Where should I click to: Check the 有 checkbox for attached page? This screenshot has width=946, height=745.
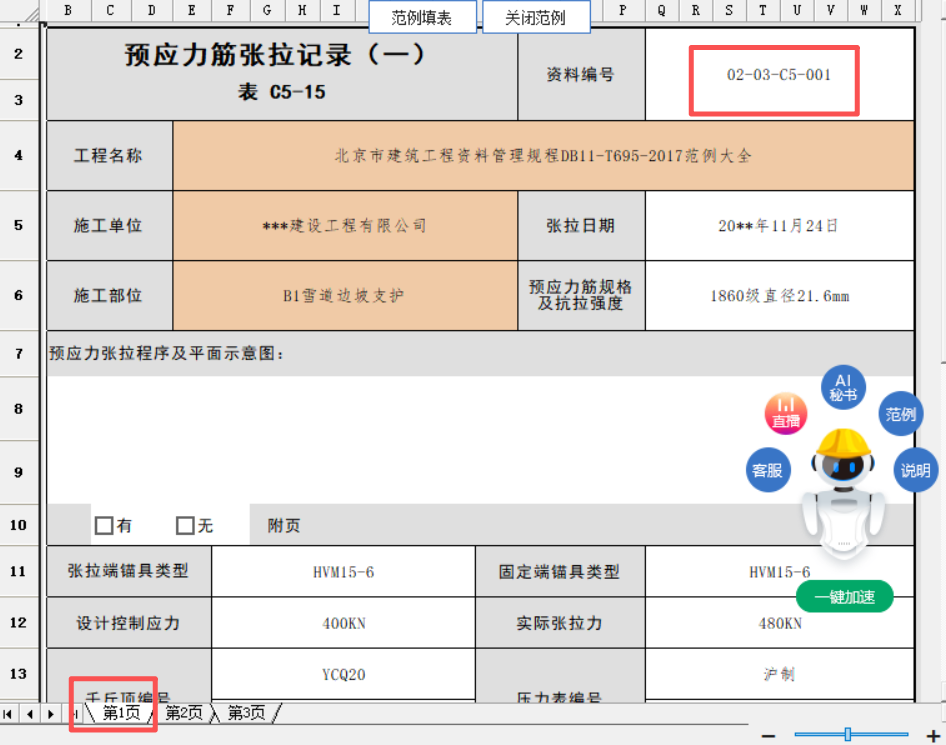tap(104, 525)
